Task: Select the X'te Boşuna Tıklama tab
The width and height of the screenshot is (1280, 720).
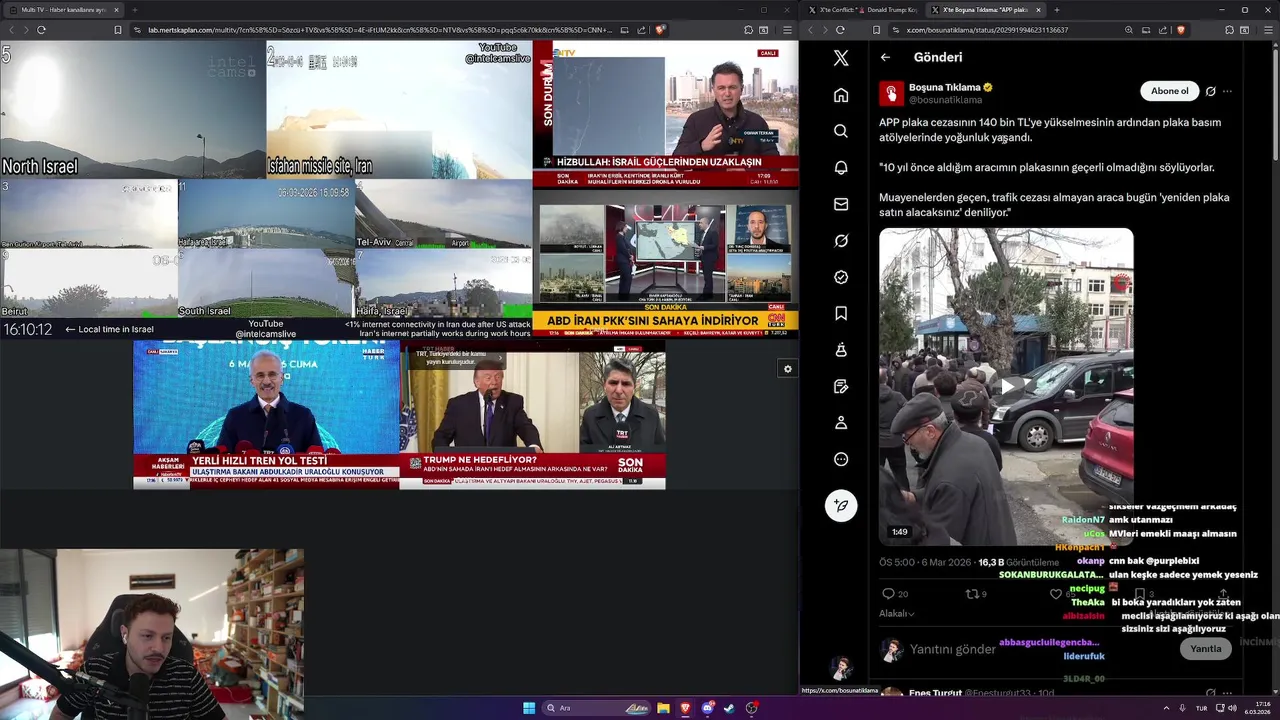Action: tap(985, 9)
